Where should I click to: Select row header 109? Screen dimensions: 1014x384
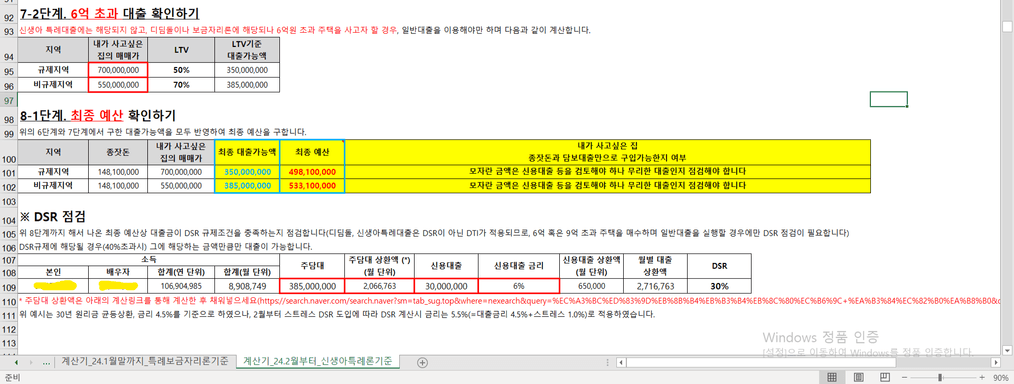coord(8,286)
